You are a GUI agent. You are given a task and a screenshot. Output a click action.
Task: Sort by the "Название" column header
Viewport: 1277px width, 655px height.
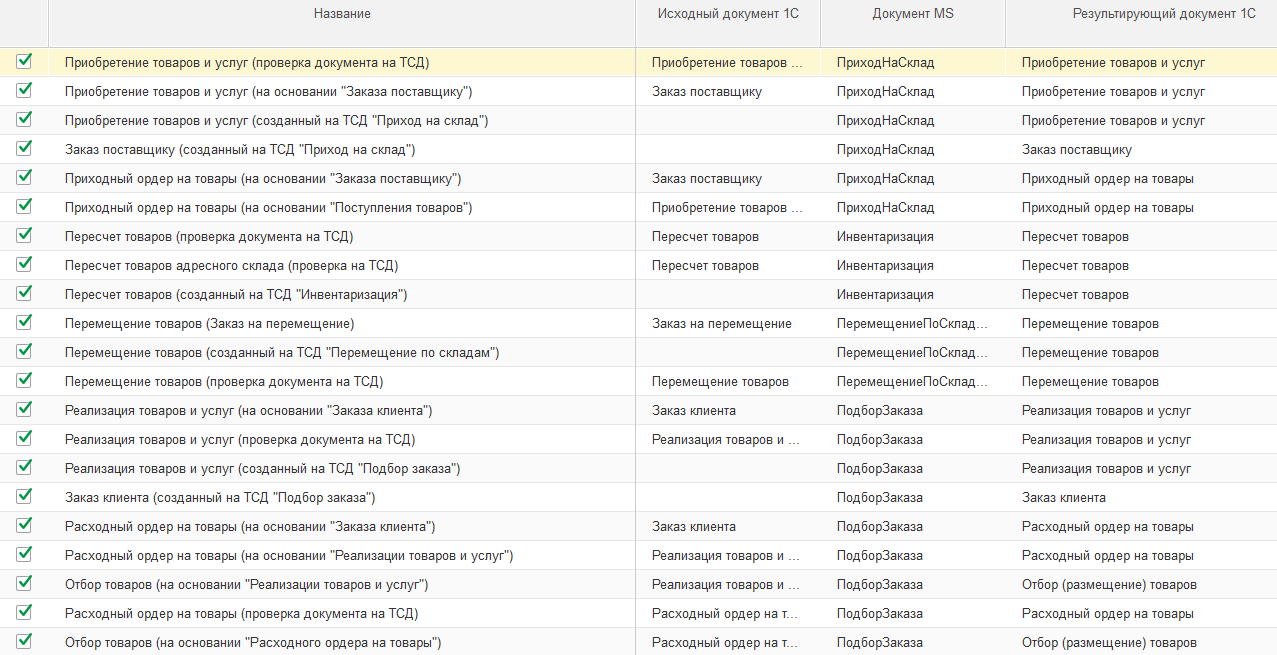click(x=342, y=14)
